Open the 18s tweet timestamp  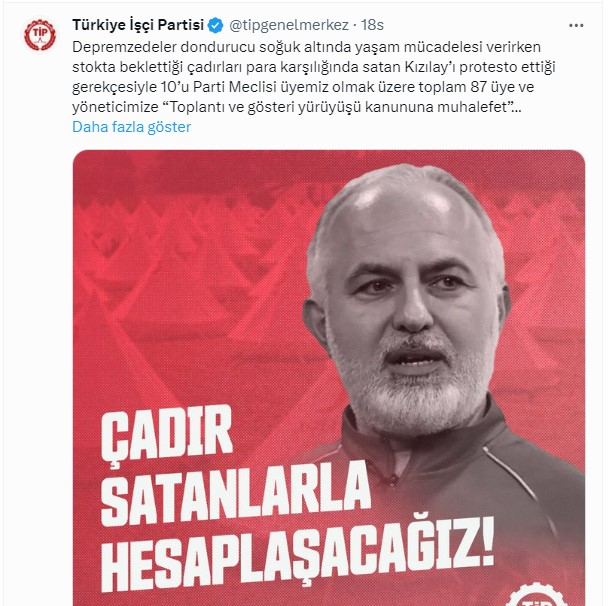point(372,25)
